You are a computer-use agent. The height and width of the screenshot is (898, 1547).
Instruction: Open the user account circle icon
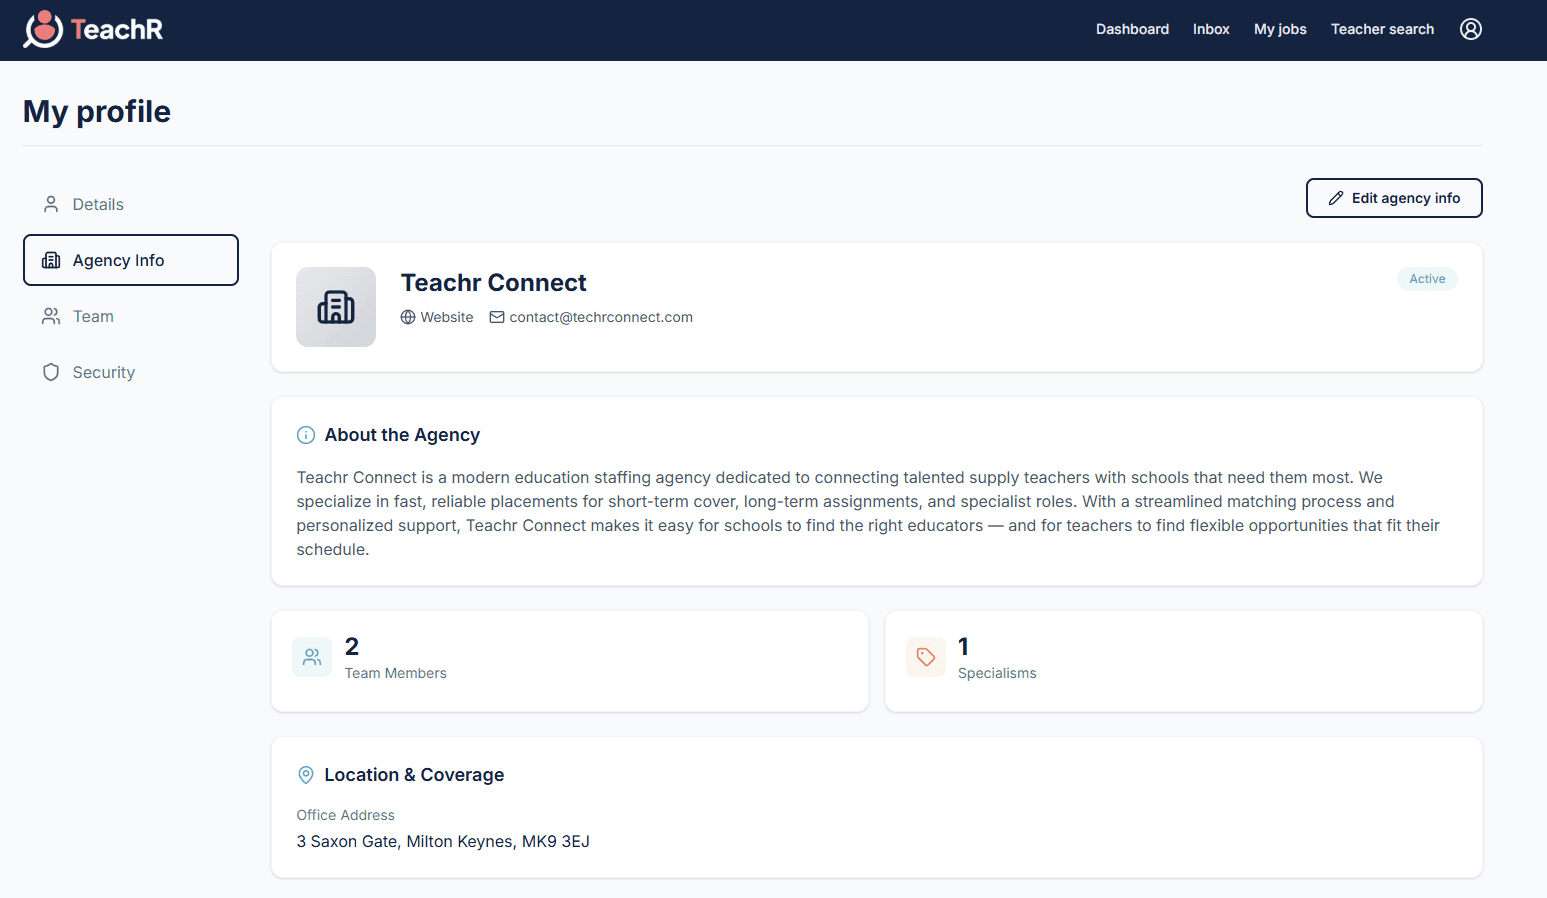pyautogui.click(x=1470, y=29)
